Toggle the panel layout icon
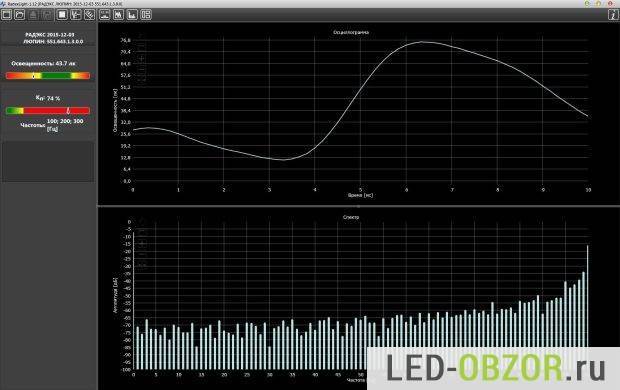 (x=146, y=15)
